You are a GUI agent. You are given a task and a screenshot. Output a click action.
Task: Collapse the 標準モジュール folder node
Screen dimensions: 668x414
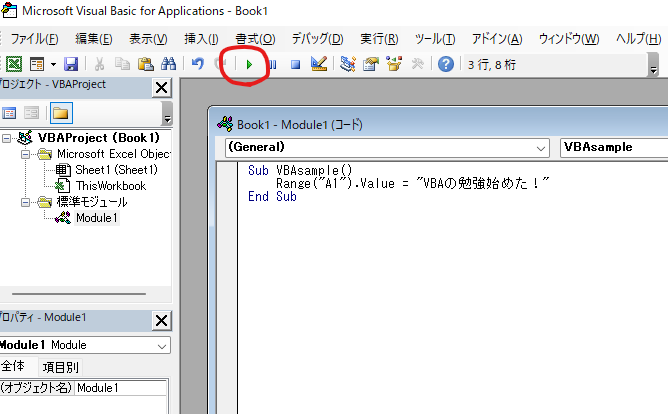pos(26,202)
